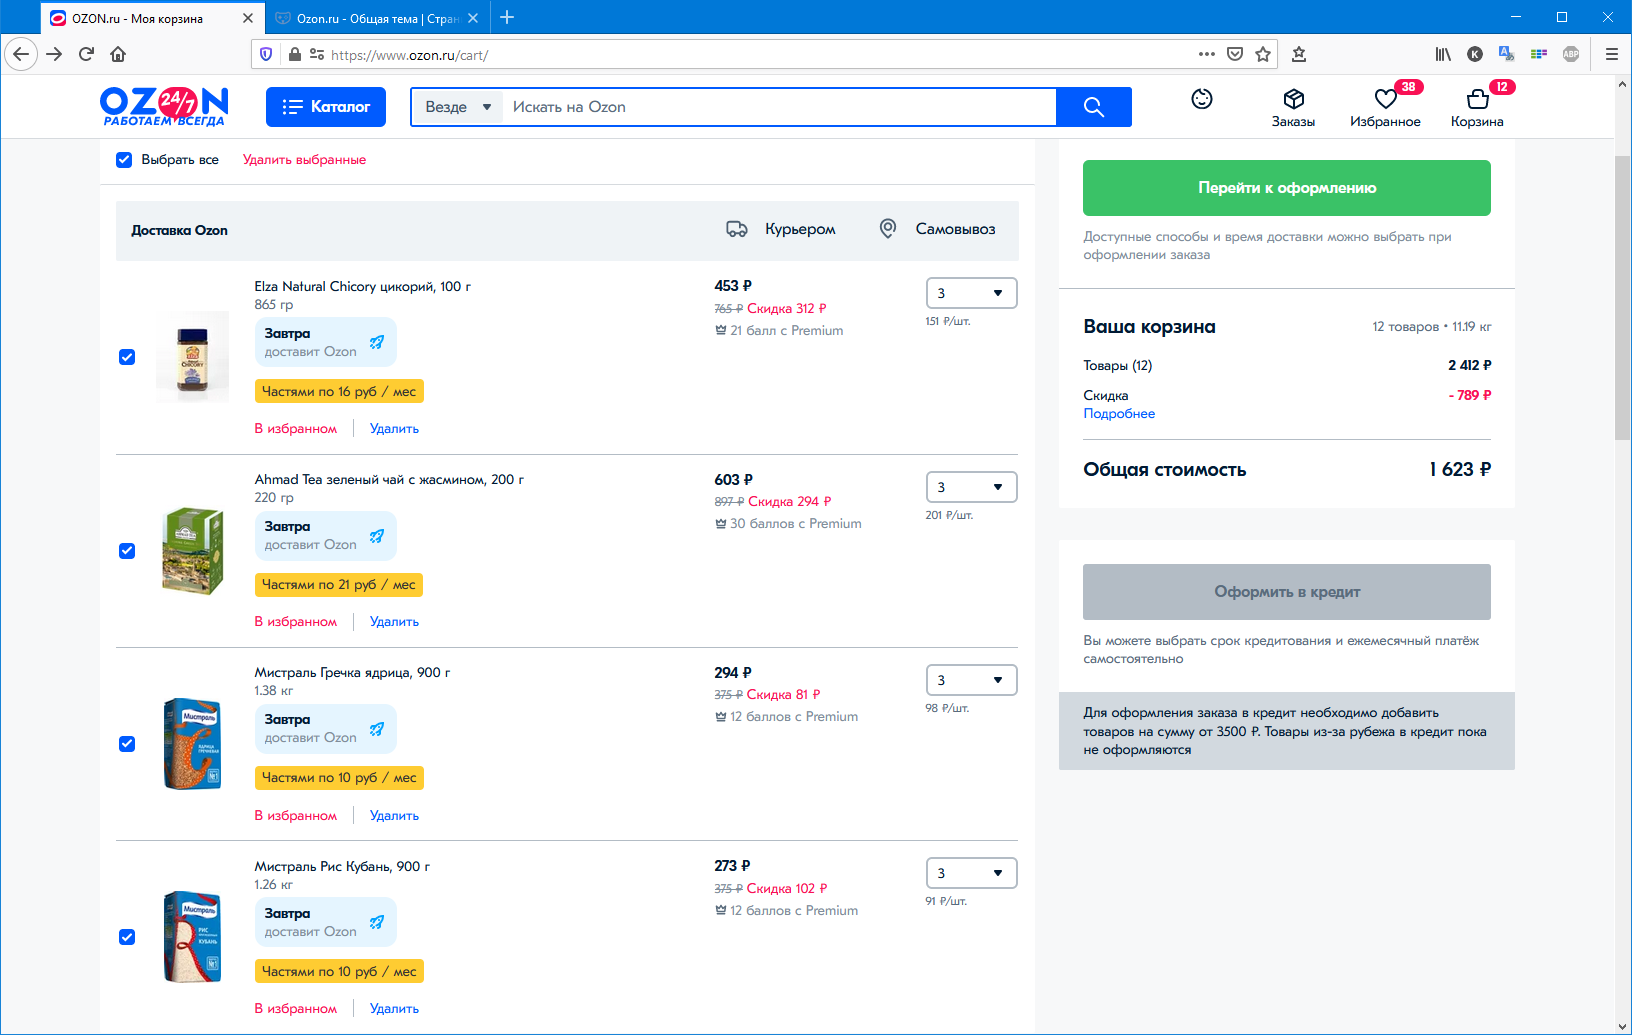Open the Заказы orders icon
This screenshot has height=1035, width=1632.
pos(1293,108)
